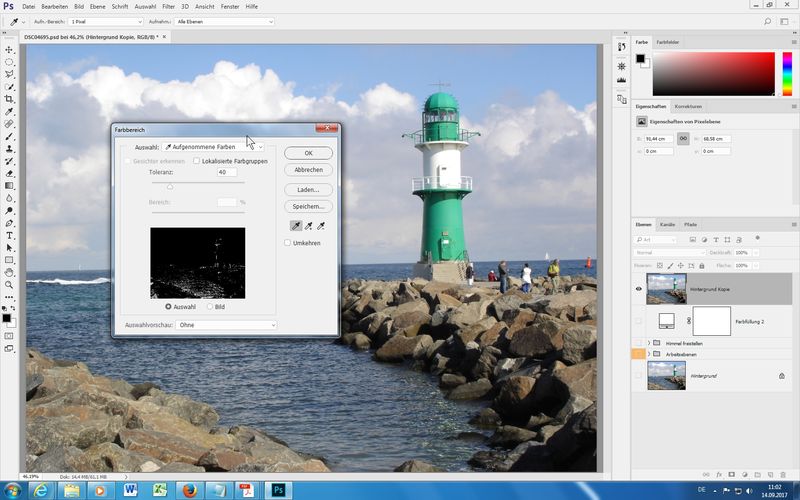Check Lokalisierte Farbgruppen option
The width and height of the screenshot is (800, 500).
coord(197,160)
